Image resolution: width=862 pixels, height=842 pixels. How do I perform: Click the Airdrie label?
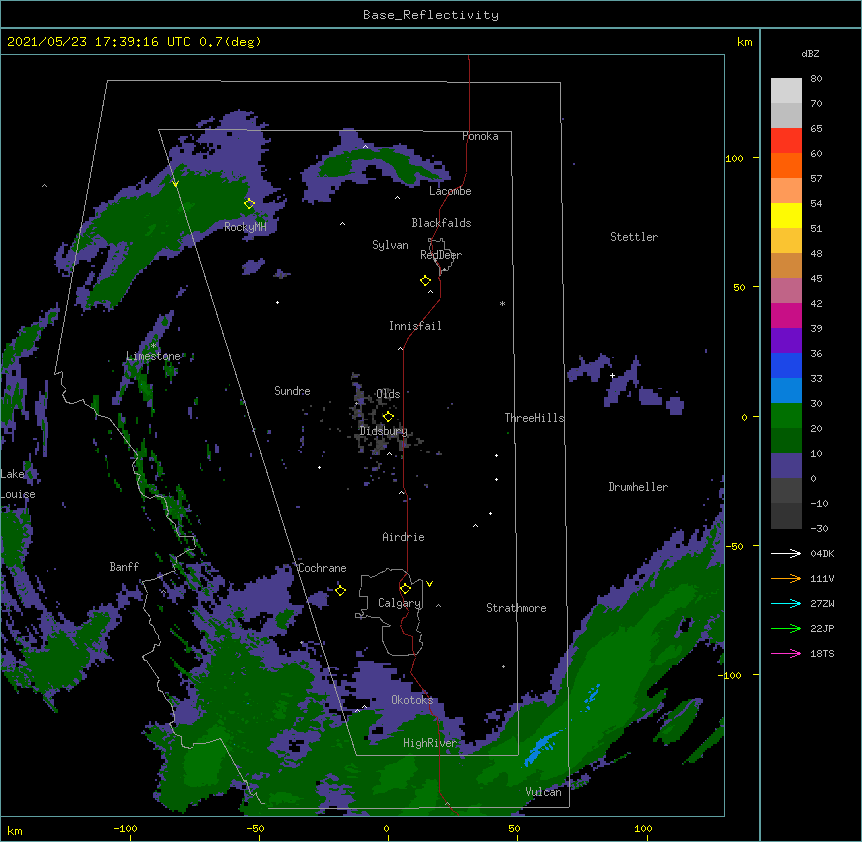(x=403, y=537)
